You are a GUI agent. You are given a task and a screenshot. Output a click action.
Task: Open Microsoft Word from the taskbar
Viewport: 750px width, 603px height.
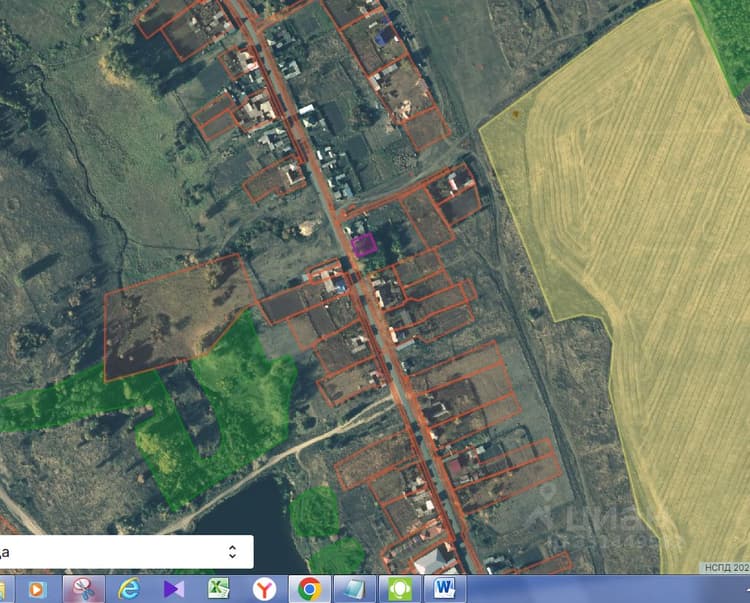point(444,588)
